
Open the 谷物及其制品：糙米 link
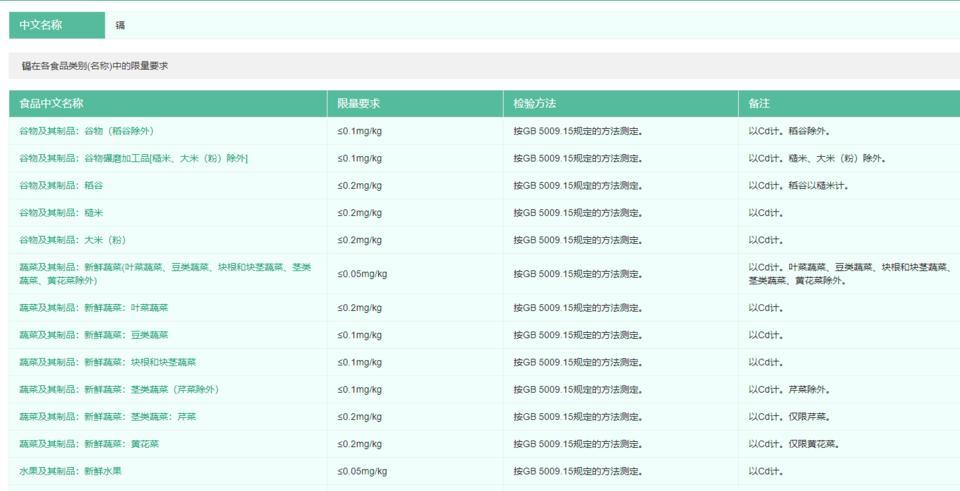coord(61,212)
